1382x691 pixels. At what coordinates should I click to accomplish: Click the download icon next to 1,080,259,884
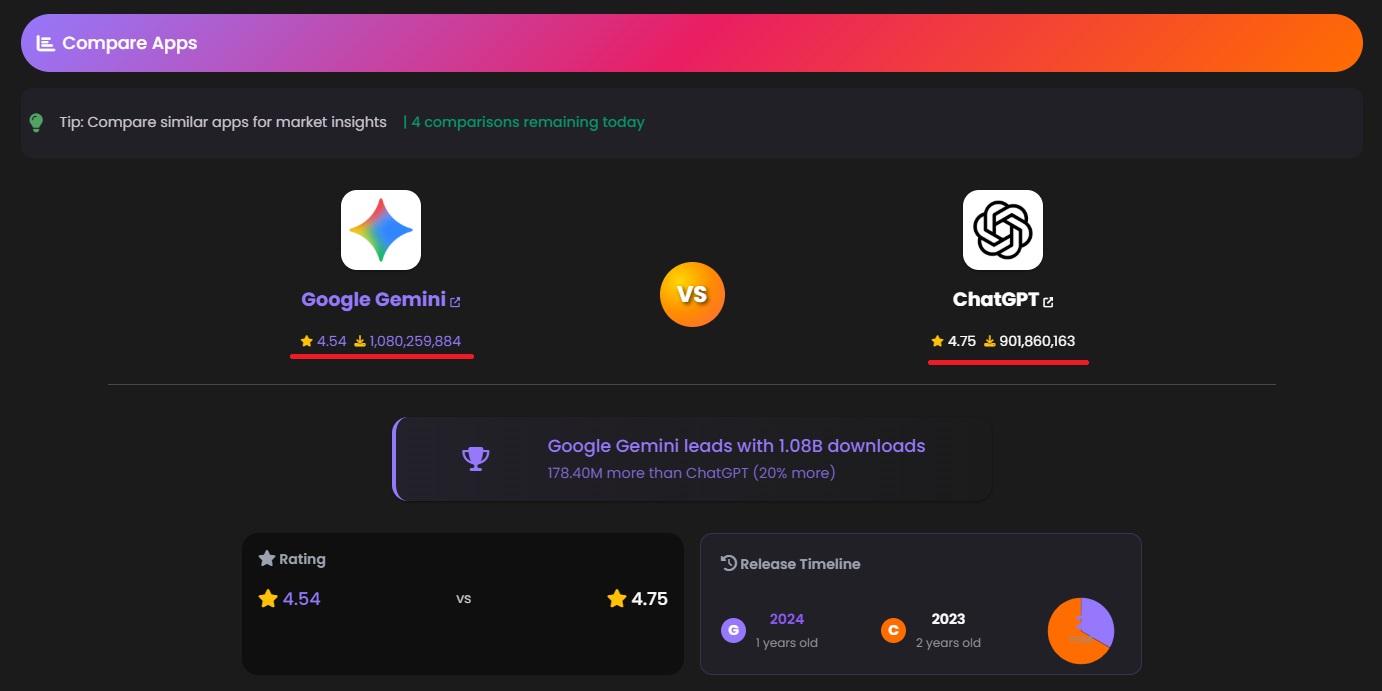[x=359, y=342]
